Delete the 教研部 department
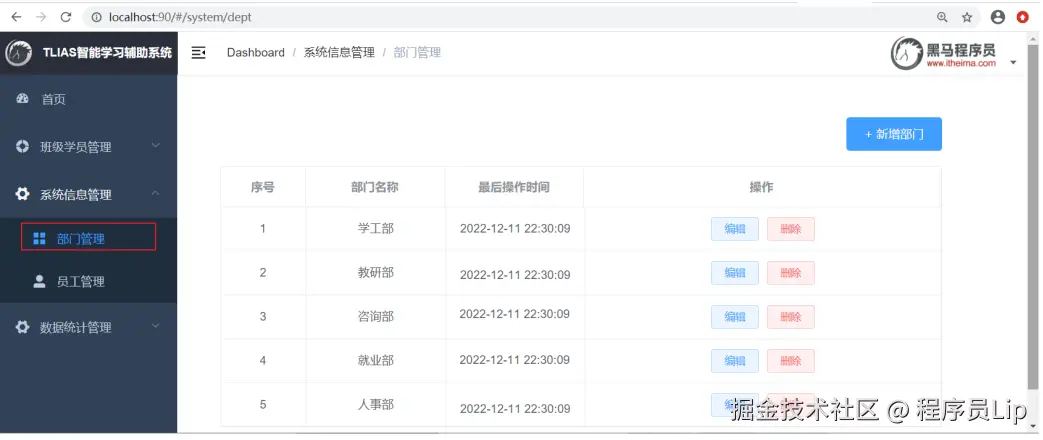The height and width of the screenshot is (440, 1043). pos(790,273)
